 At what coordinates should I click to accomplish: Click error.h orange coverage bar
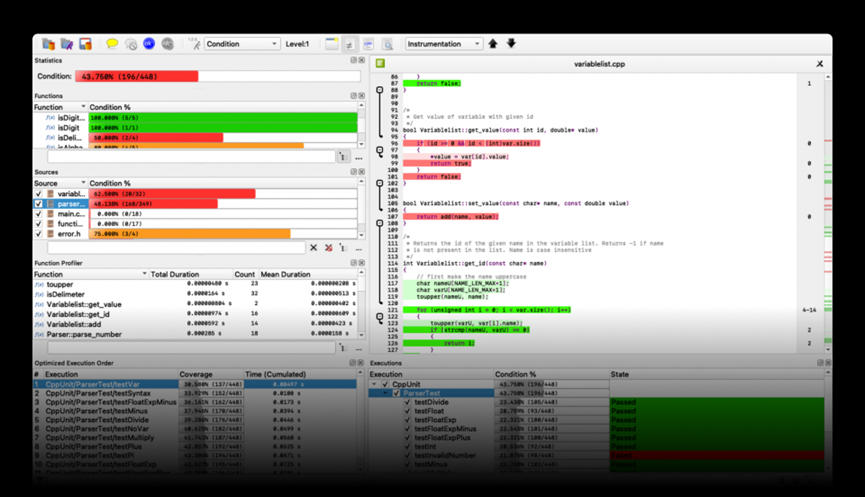coord(190,234)
